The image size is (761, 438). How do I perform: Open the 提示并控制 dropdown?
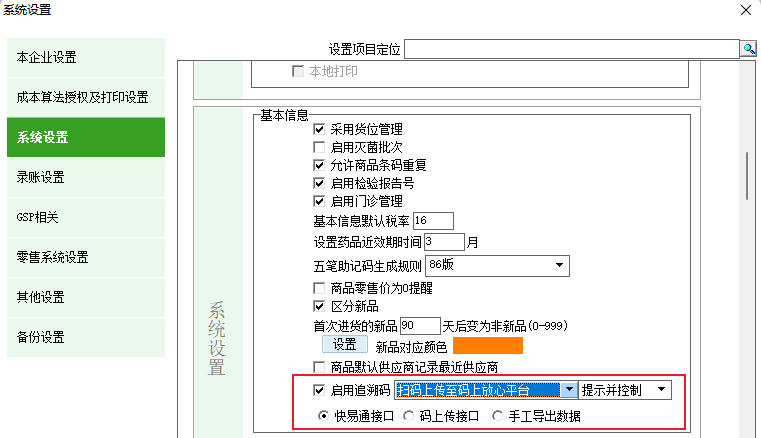pyautogui.click(x=662, y=390)
